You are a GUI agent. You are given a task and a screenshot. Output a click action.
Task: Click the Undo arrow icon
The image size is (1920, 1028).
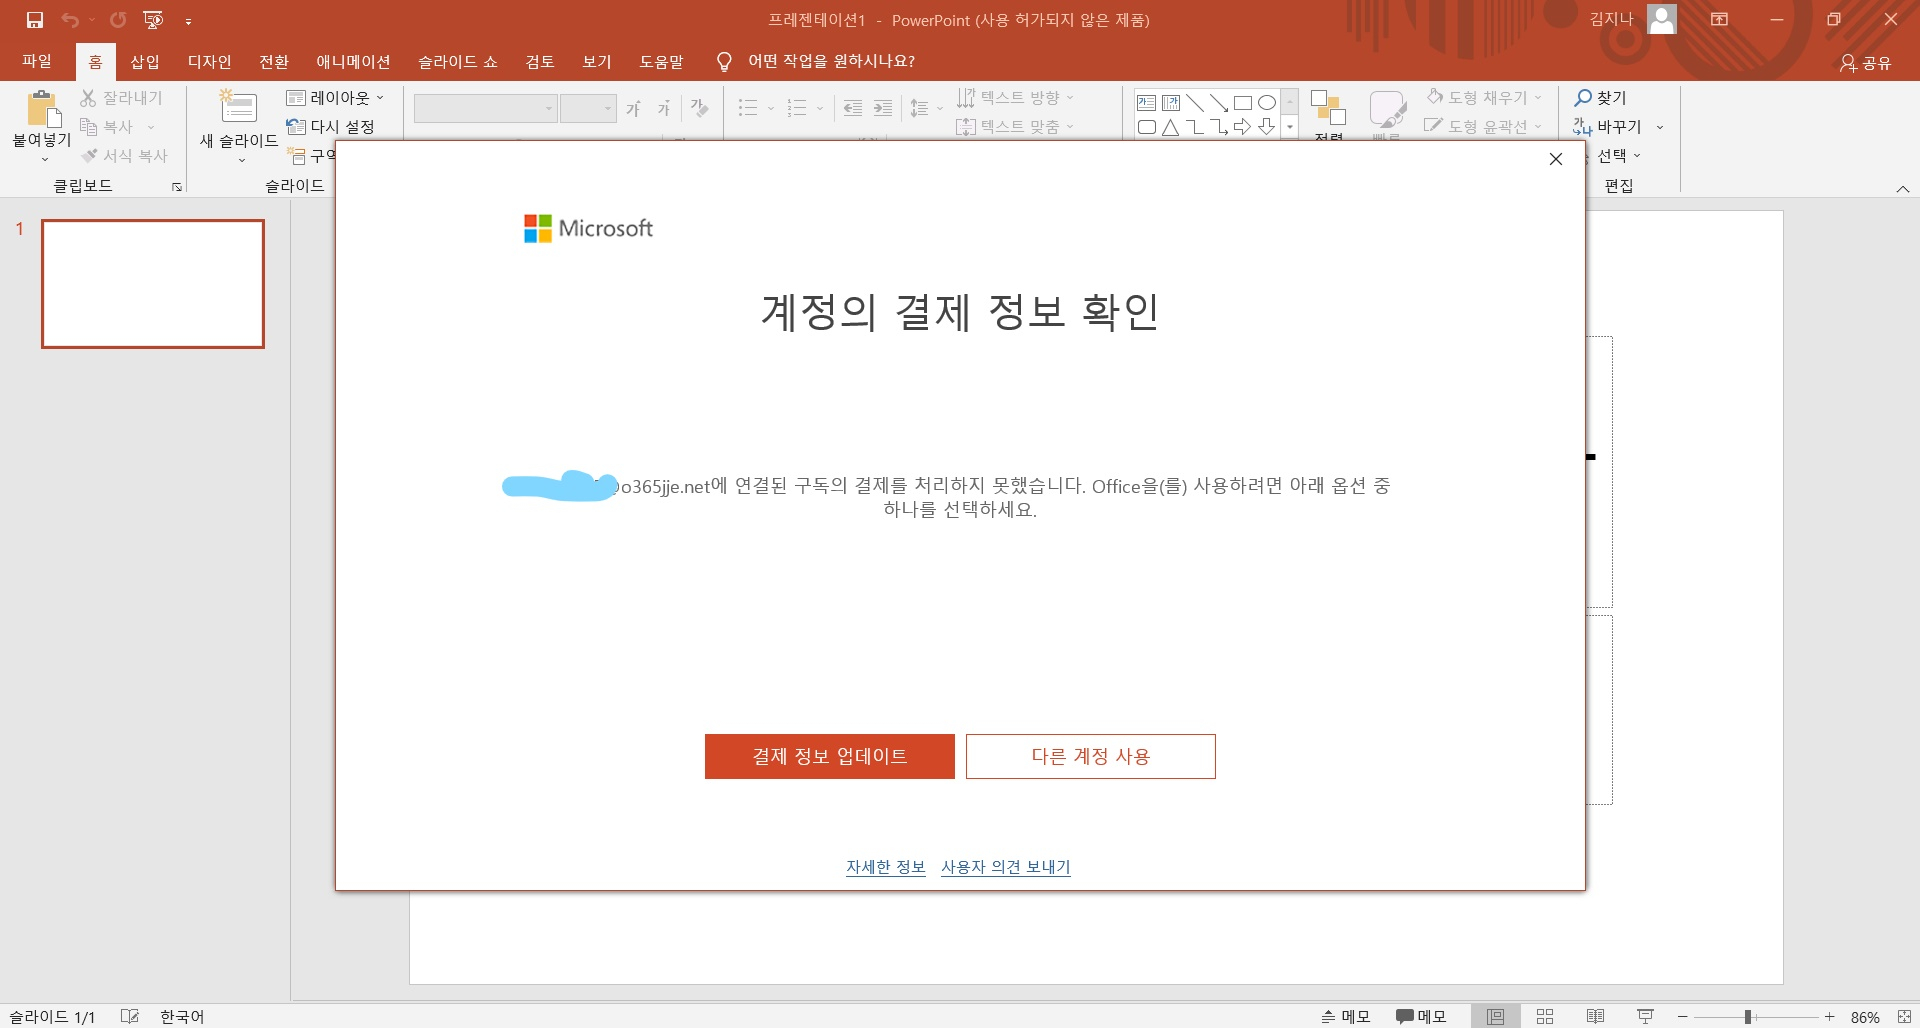pos(70,20)
